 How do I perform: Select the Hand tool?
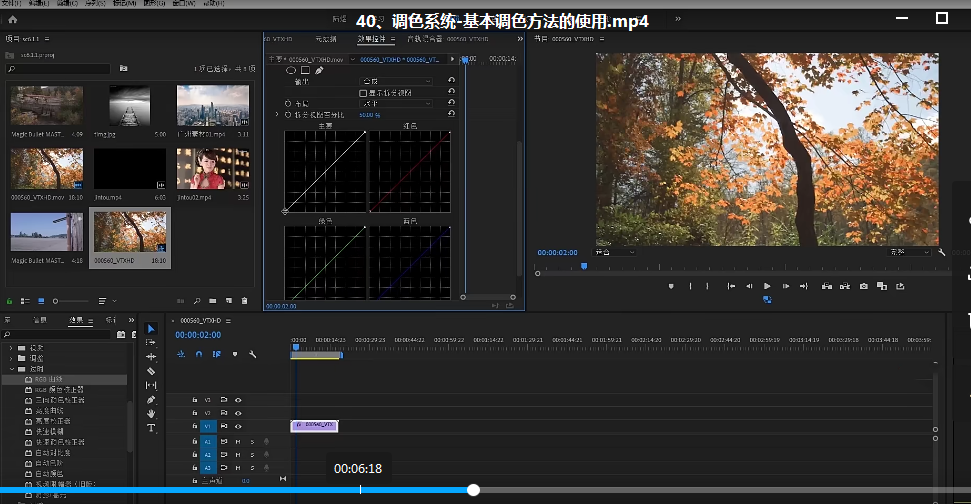[x=151, y=414]
